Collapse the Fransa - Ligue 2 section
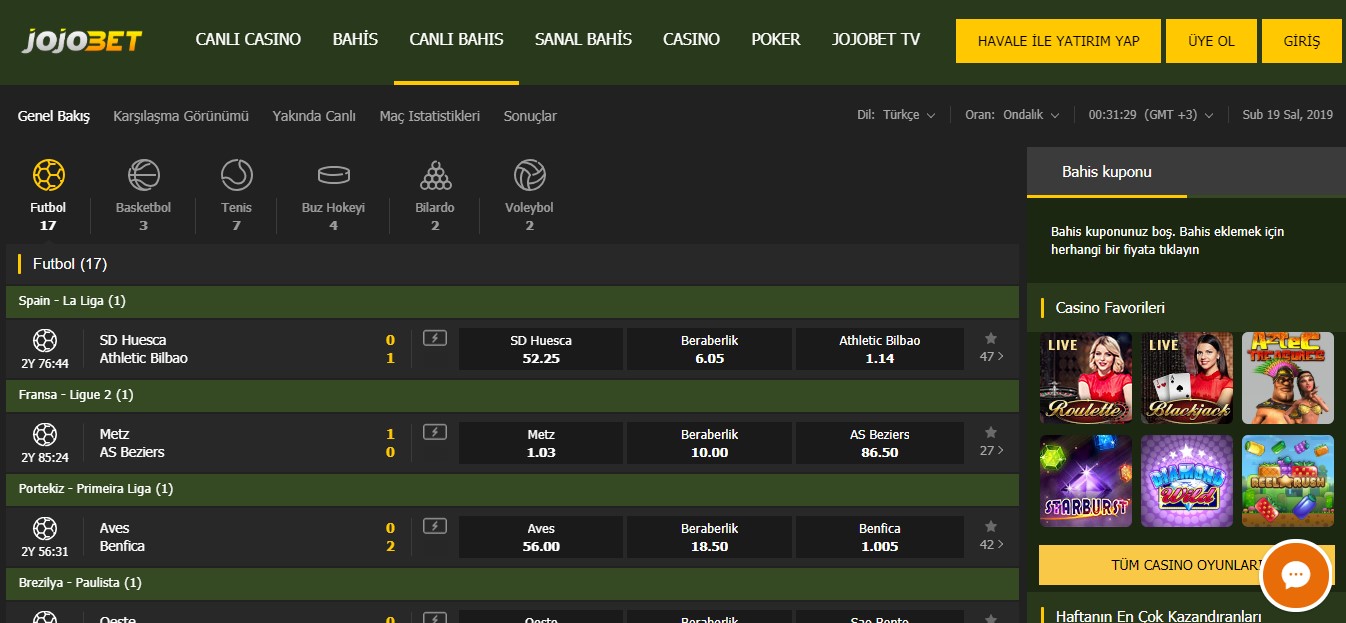The width and height of the screenshot is (1346, 623). pyautogui.click(x=512, y=395)
